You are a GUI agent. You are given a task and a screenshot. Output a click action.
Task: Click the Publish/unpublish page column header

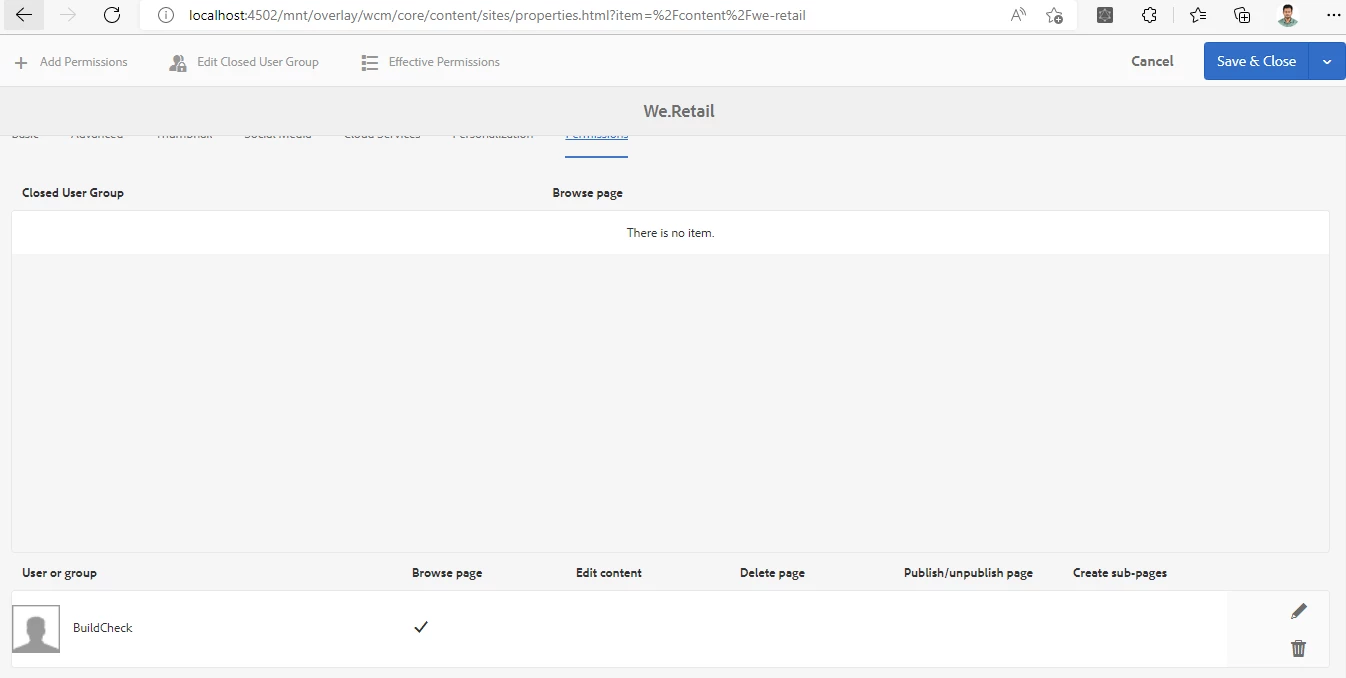click(x=968, y=573)
